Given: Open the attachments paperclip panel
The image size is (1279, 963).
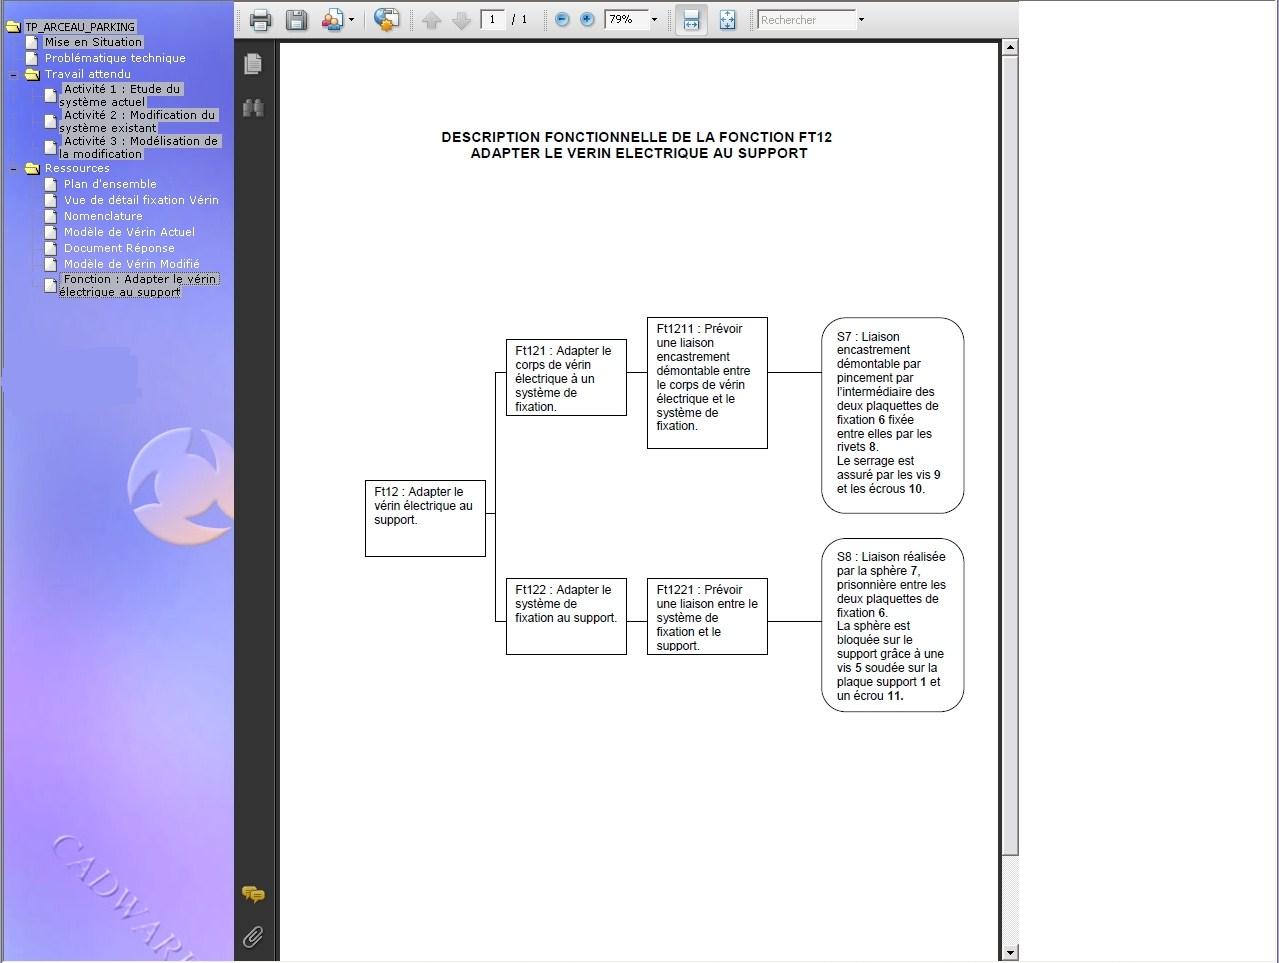Looking at the screenshot, I should coord(253,936).
